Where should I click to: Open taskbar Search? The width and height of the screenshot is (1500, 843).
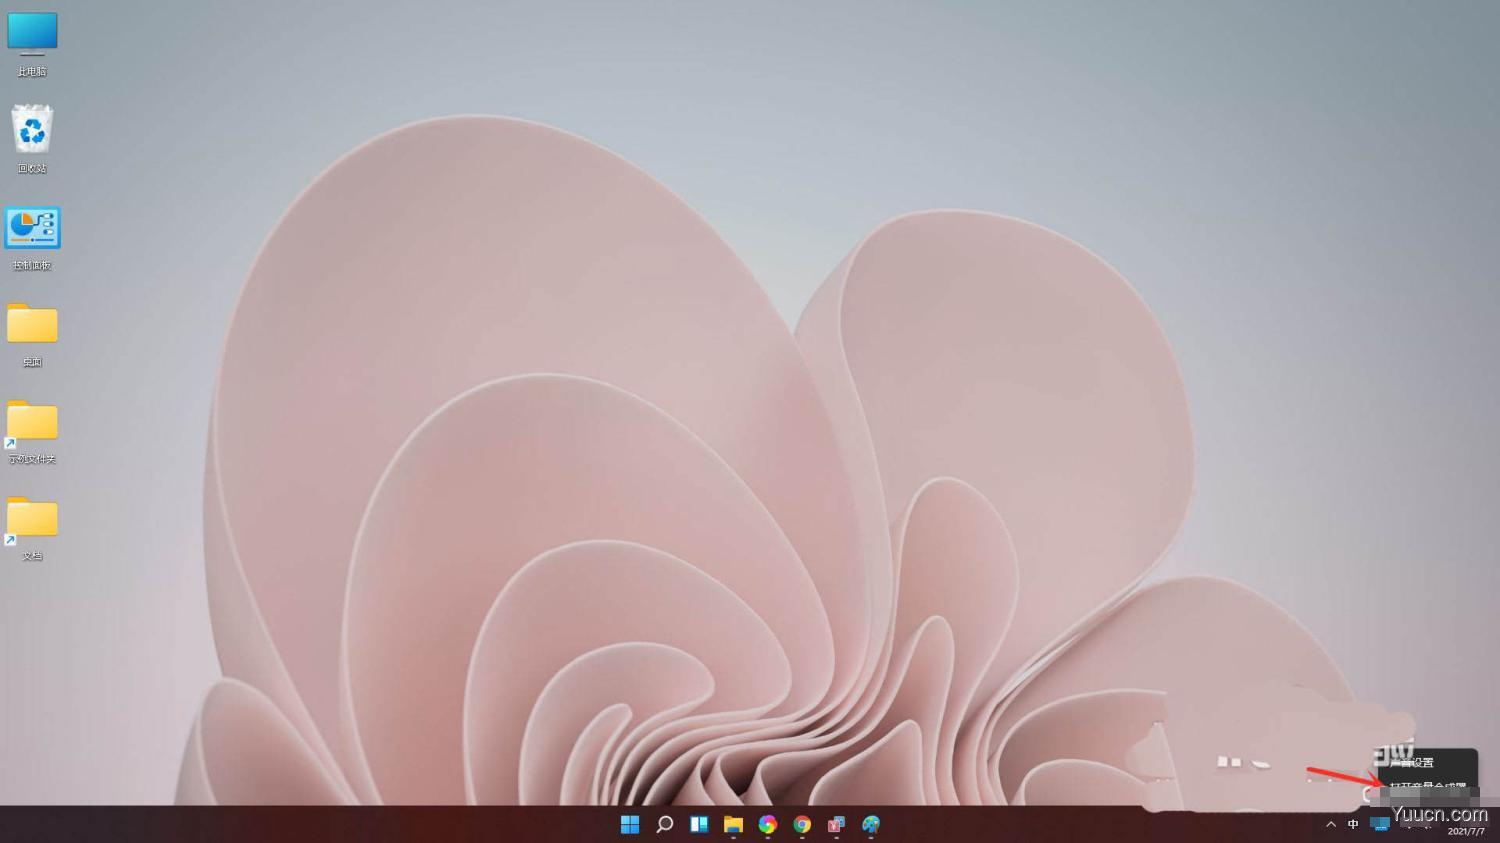point(664,824)
